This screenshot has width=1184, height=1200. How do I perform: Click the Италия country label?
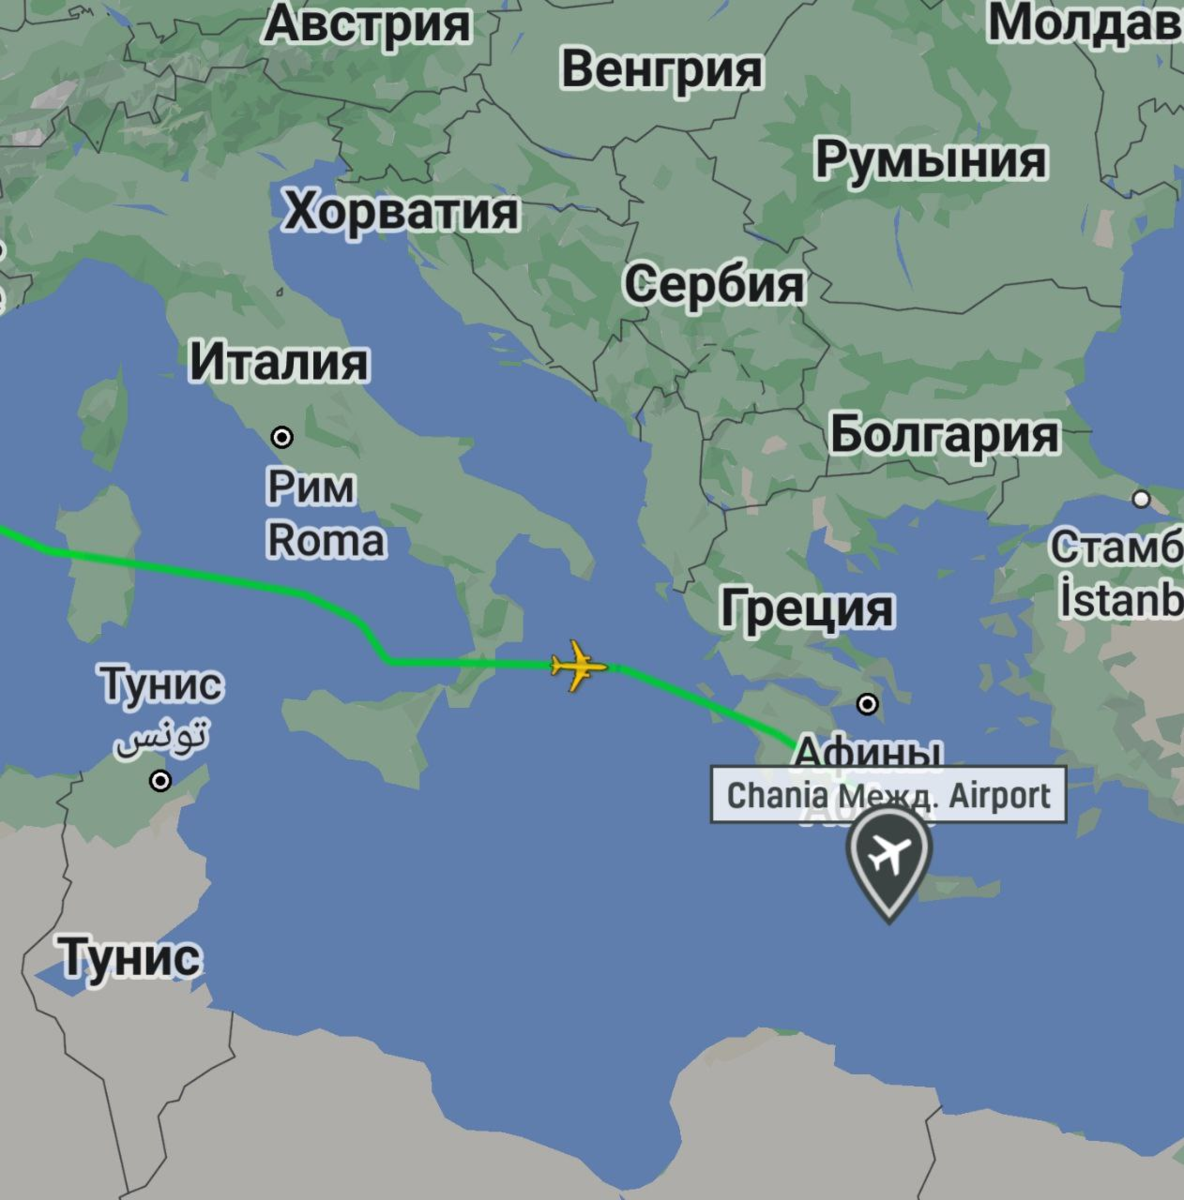coord(279,362)
